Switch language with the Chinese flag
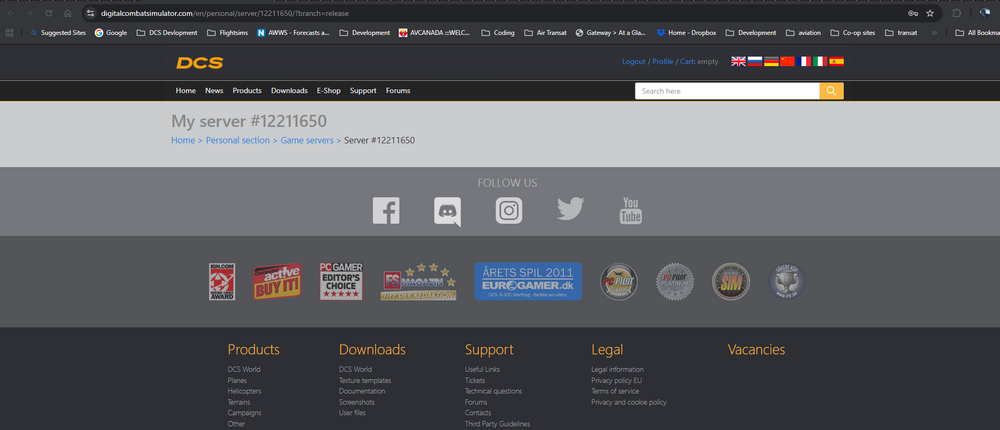 788,61
